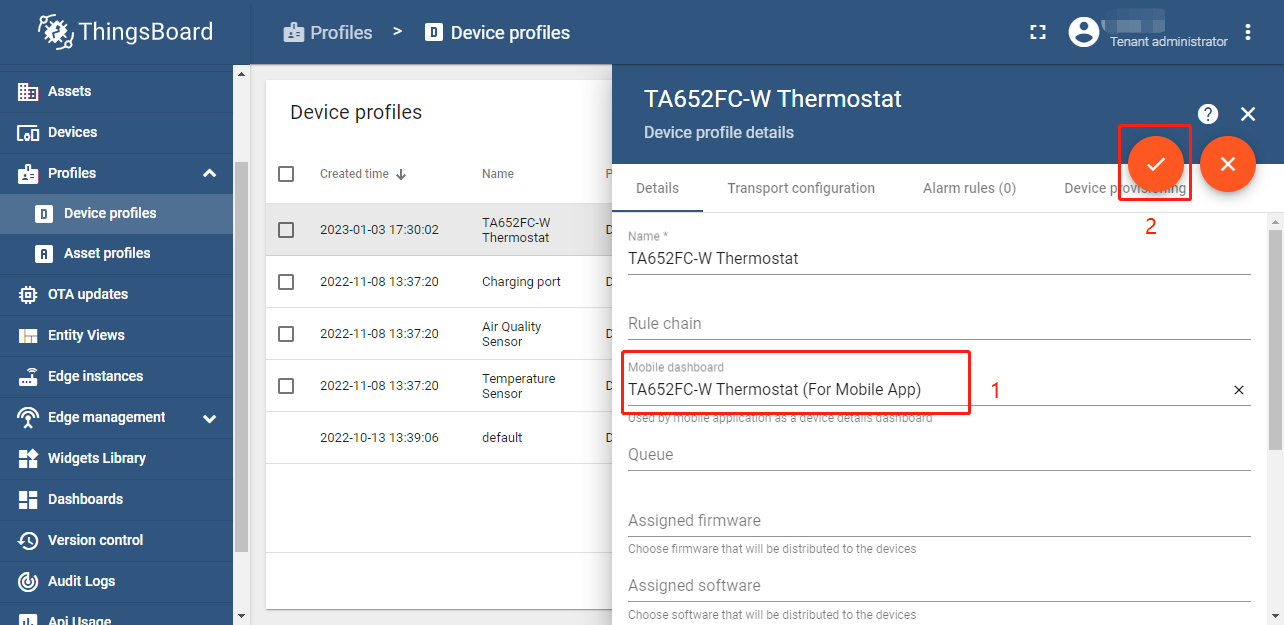Clear the Mobile dashboard selection
1284x625 pixels.
[x=1239, y=390]
